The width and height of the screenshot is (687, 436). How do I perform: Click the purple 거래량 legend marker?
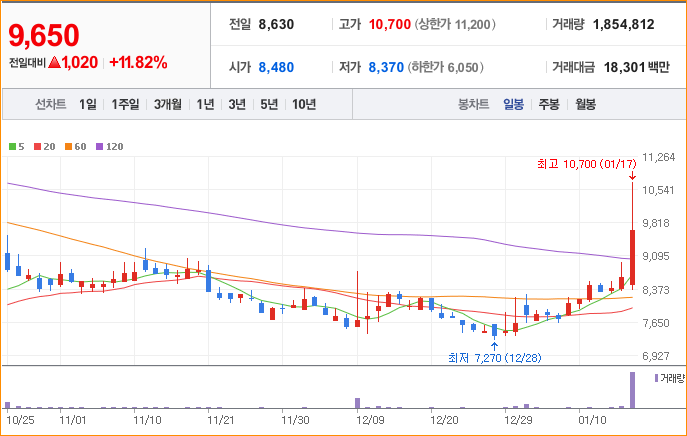click(656, 378)
